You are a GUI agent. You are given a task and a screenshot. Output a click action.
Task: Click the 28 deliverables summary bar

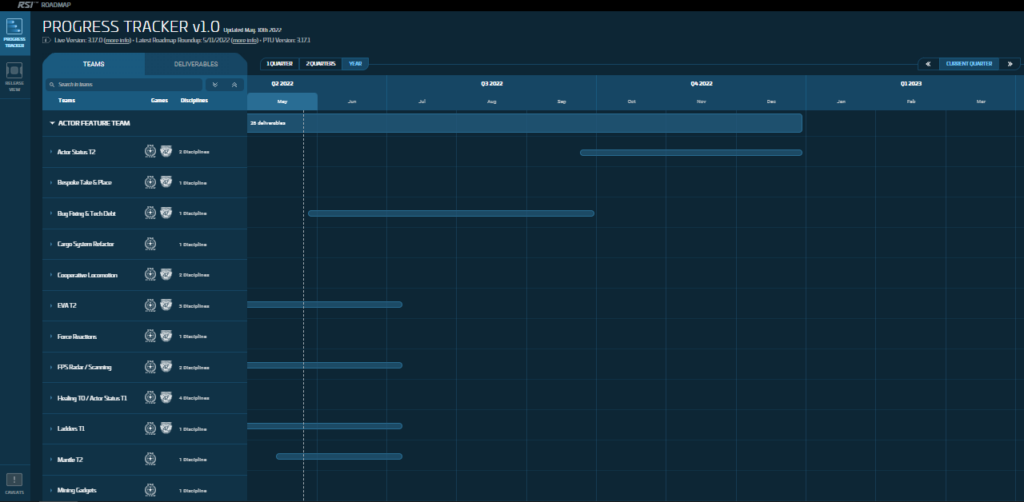click(x=524, y=123)
